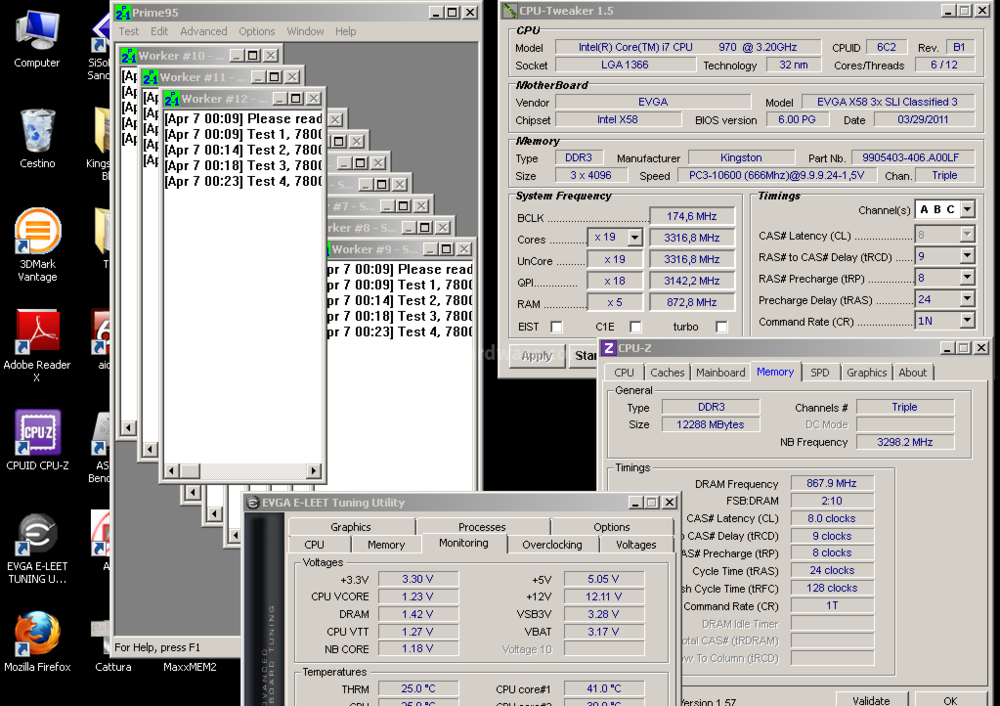This screenshot has height=706, width=1000.
Task: Open Memory tab in E-LEET
Action: pyautogui.click(x=386, y=545)
